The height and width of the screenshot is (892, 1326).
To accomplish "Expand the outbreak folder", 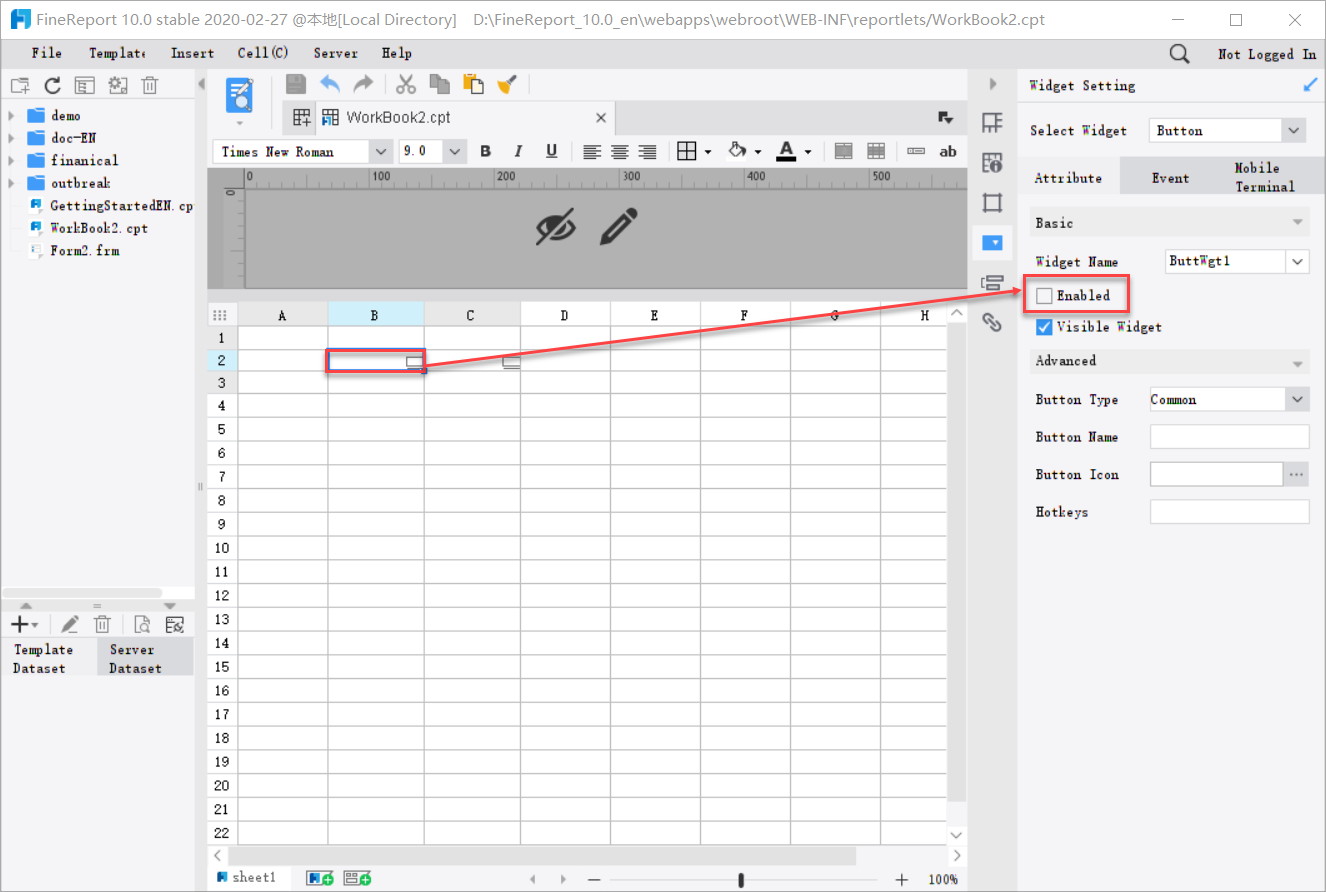I will point(11,183).
